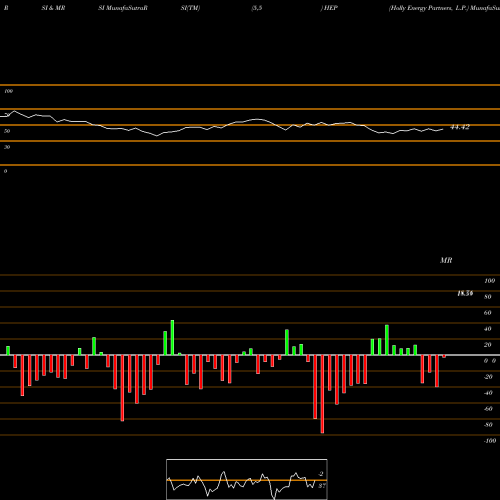Click the "(Holly Energy Partners, L.P.)" title
This screenshot has height=500, width=500.
(x=428, y=8)
